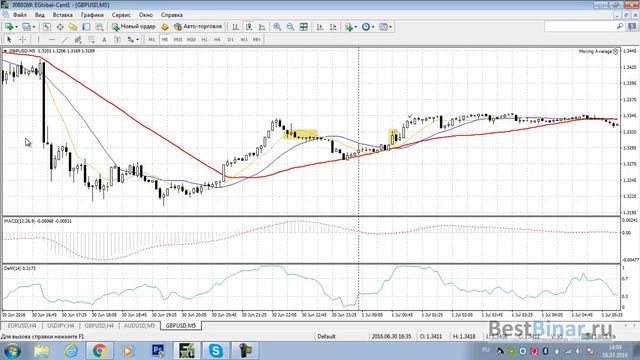This screenshot has height=360, width=640.
Task: Expand the Profiles dropdown arrow
Action: 34,27
